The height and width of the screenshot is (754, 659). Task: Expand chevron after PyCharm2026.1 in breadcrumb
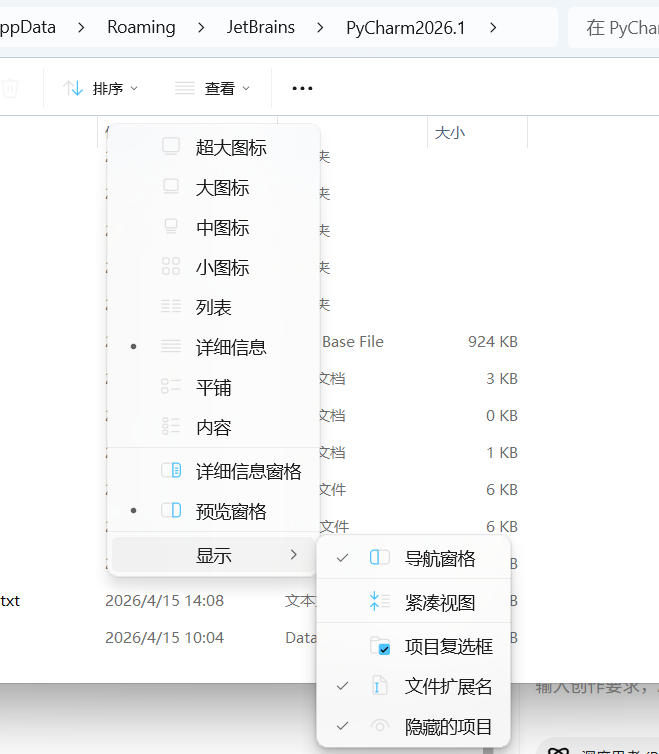[x=493, y=27]
